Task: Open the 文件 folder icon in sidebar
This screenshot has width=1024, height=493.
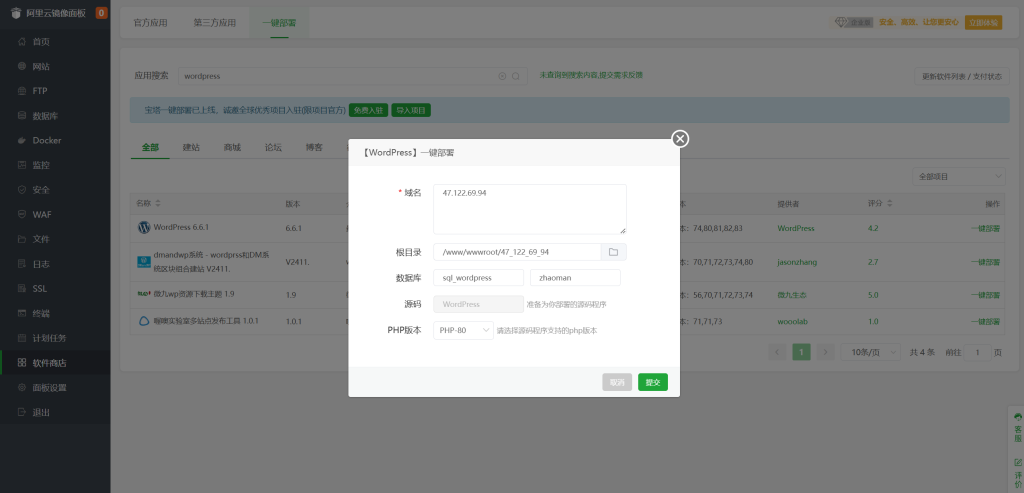Action: (22, 239)
